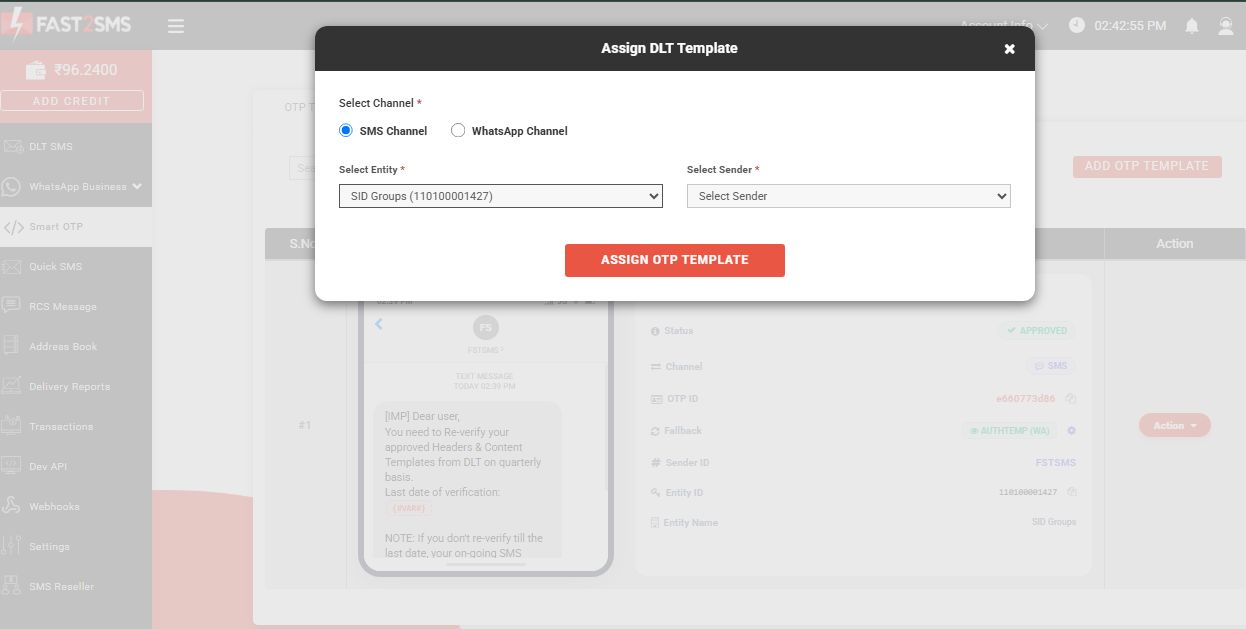The width and height of the screenshot is (1246, 629).
Task: Select the SMS Channel radio button
Action: (x=346, y=130)
